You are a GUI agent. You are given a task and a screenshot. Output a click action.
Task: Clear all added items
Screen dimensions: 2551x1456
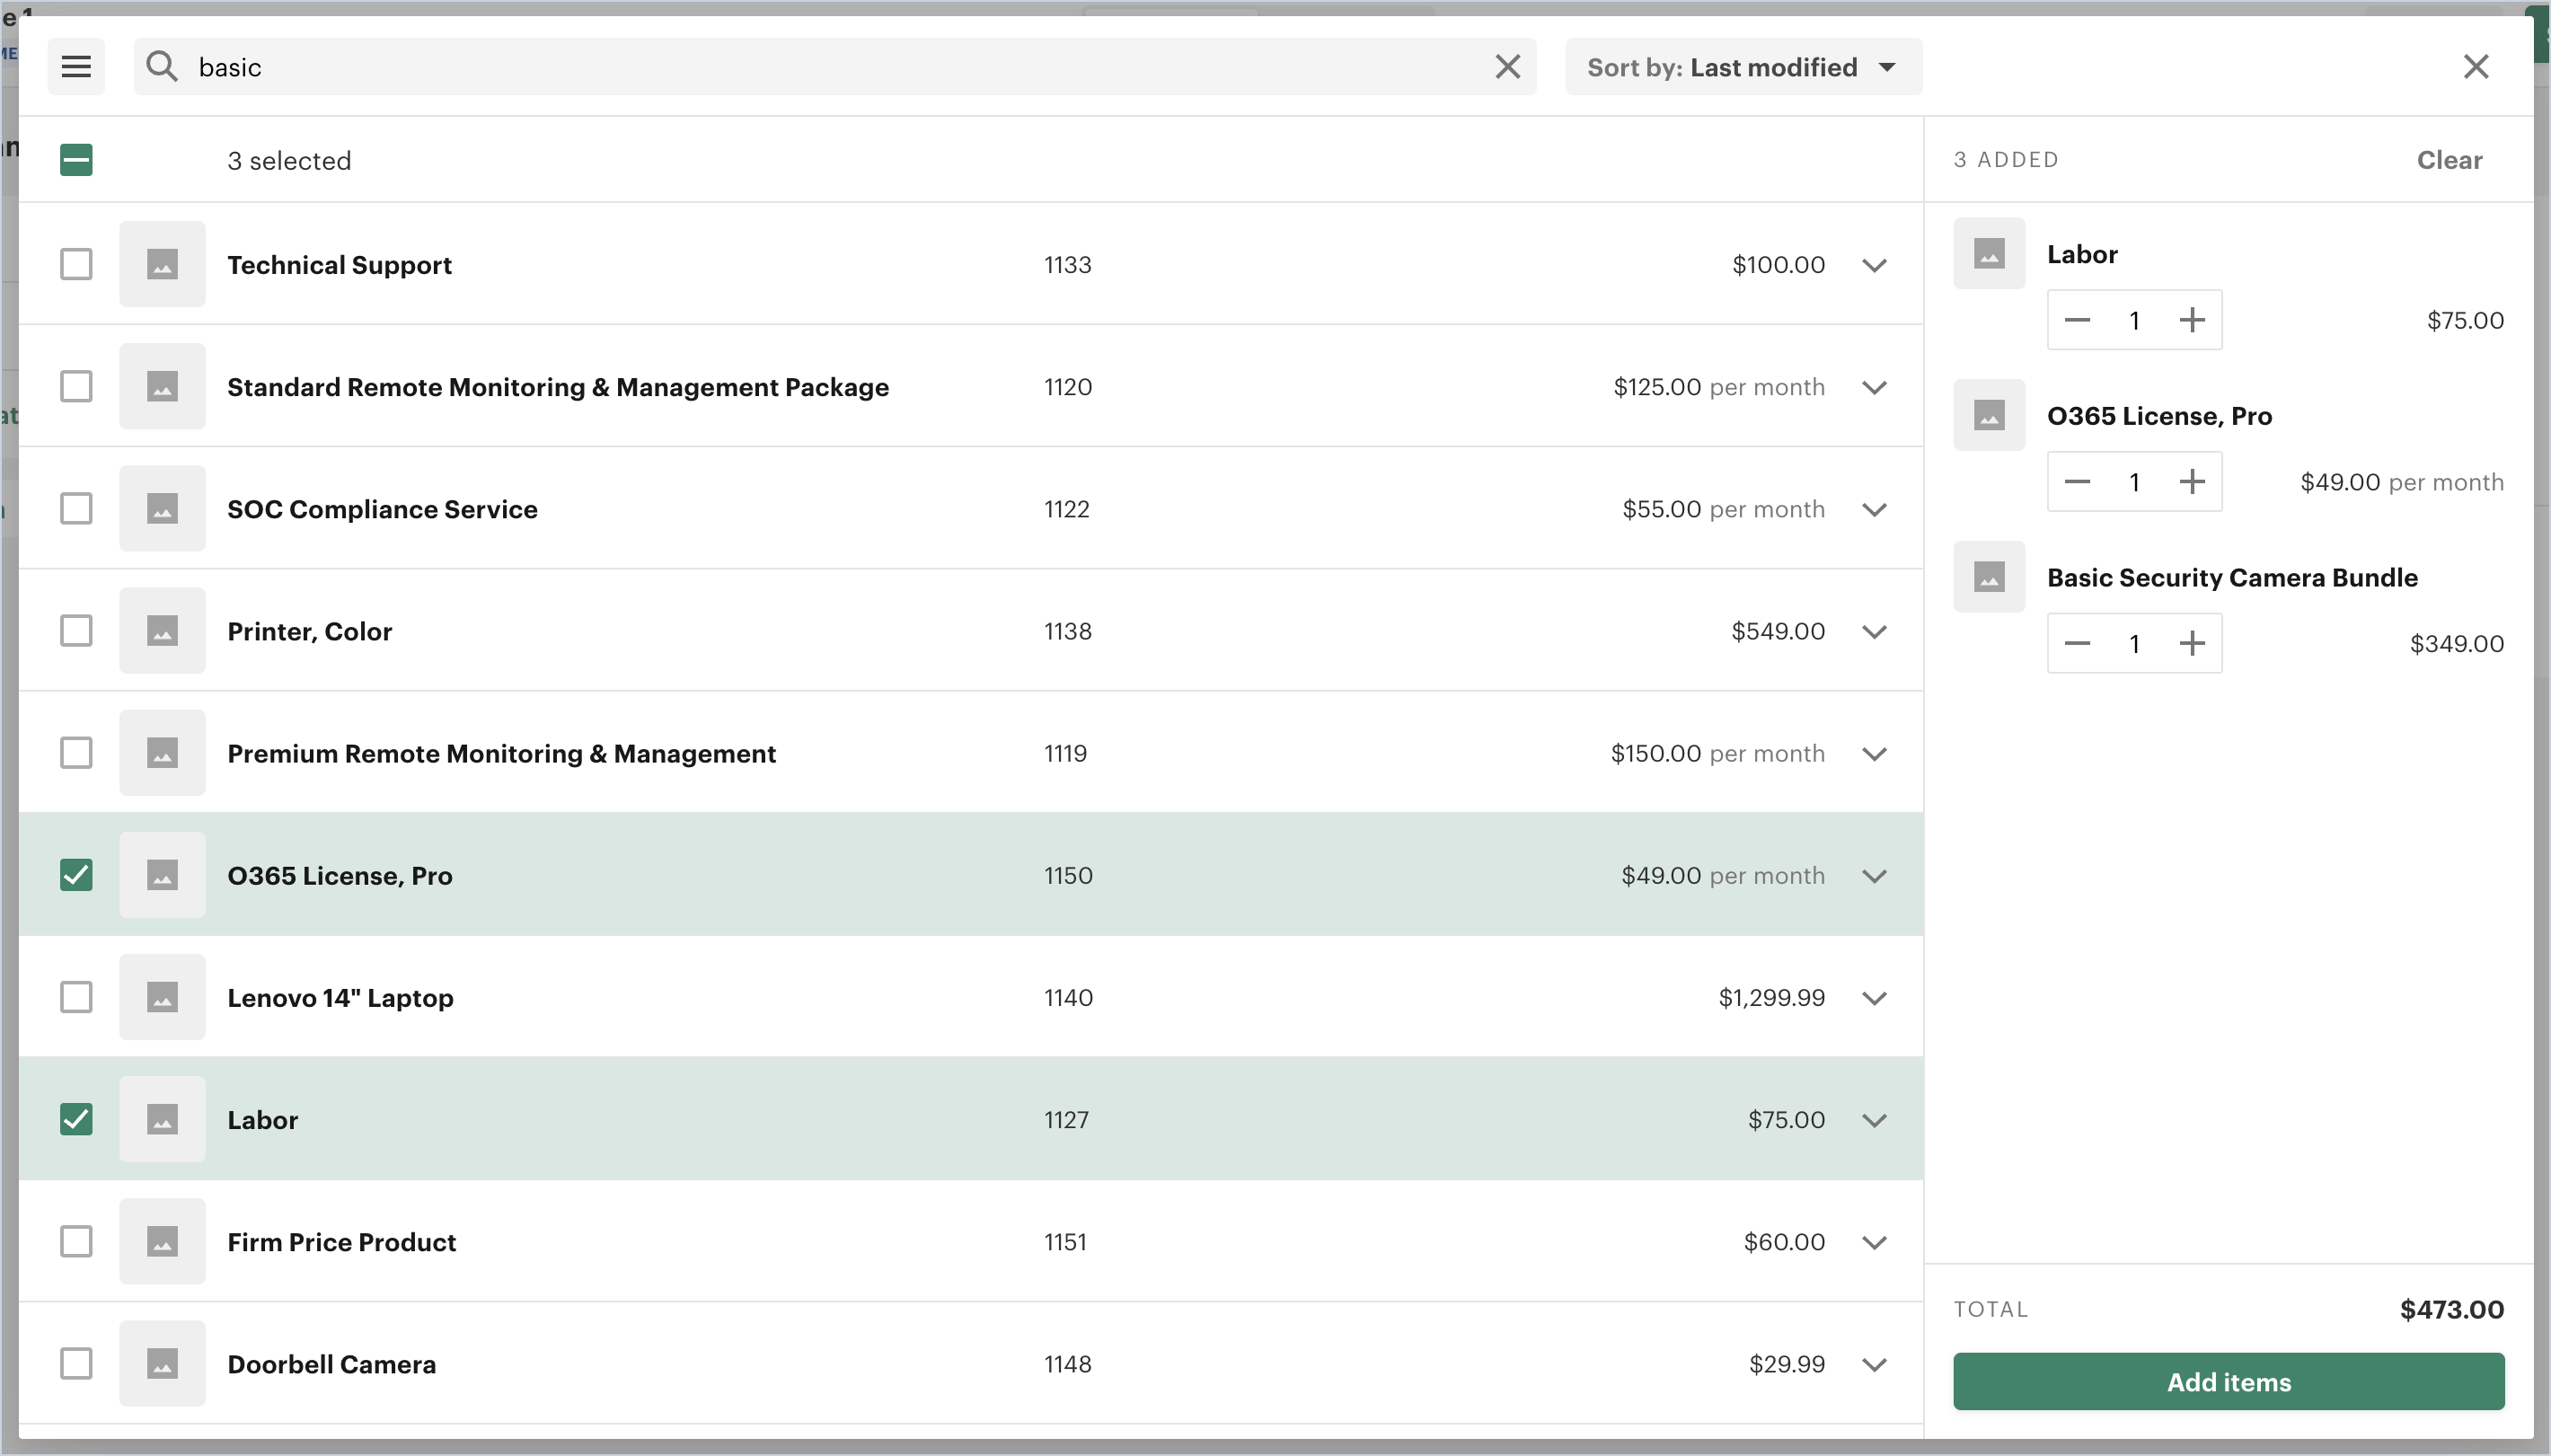coord(2448,160)
